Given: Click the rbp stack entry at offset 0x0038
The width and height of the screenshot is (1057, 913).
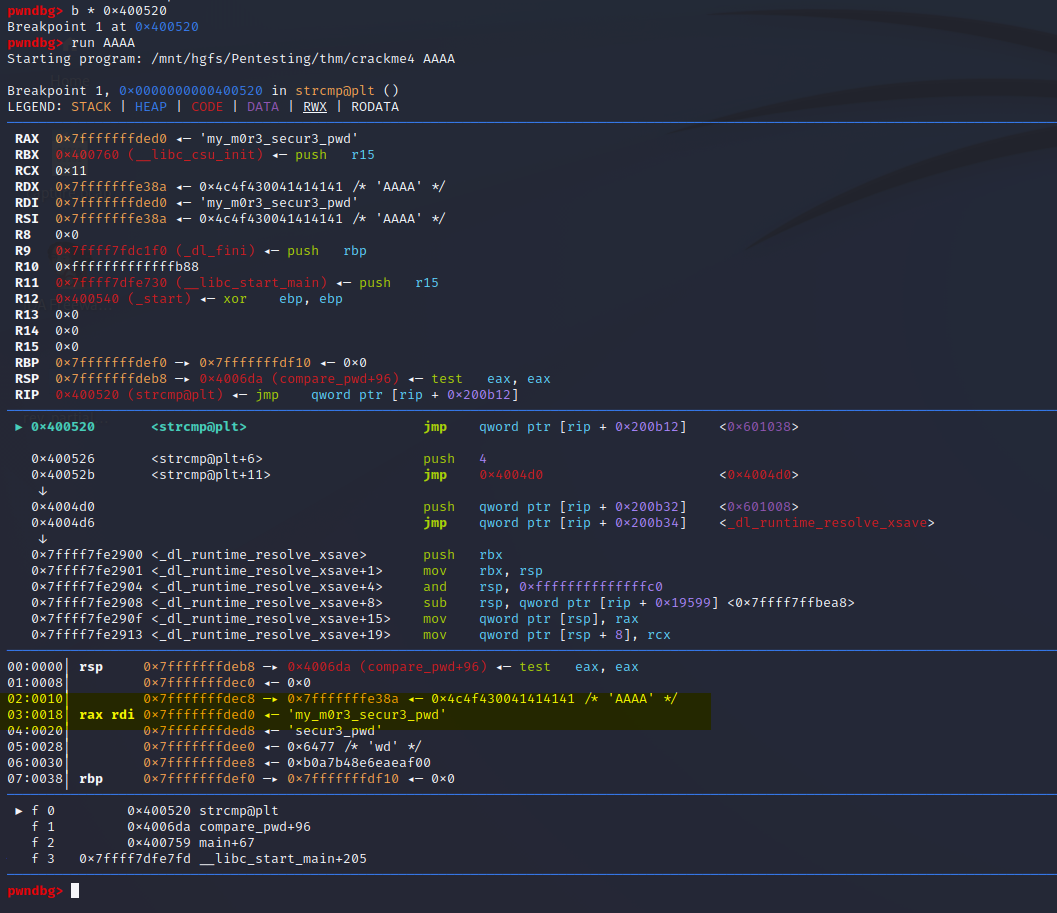Looking at the screenshot, I should click(91, 778).
